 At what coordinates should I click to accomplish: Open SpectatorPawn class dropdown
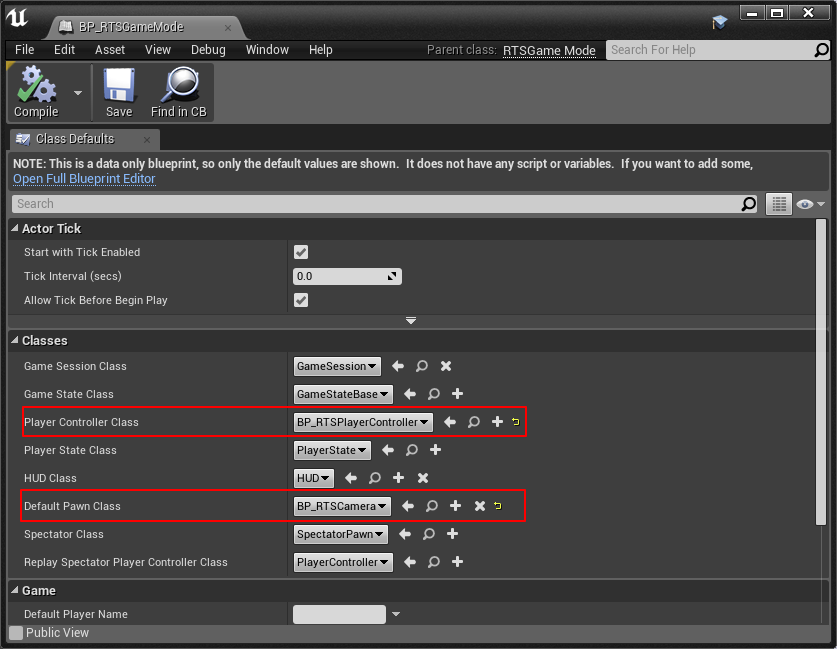(341, 534)
